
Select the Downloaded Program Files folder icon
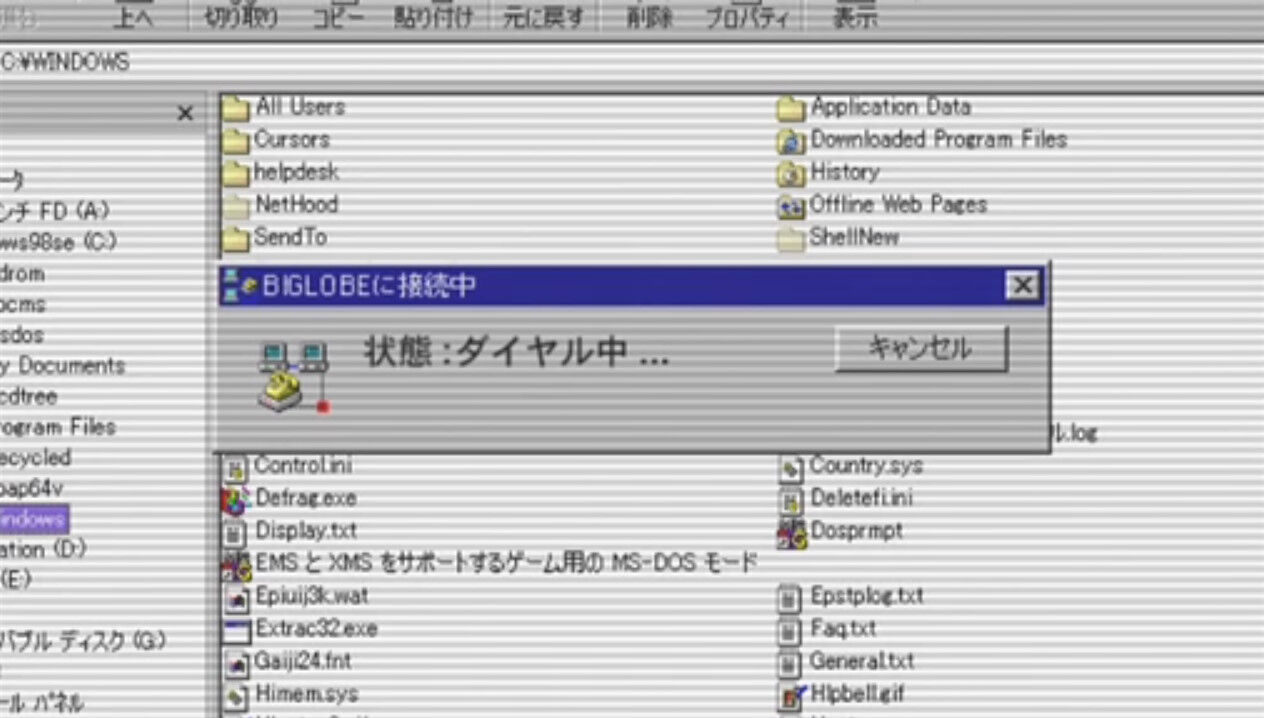pos(791,141)
